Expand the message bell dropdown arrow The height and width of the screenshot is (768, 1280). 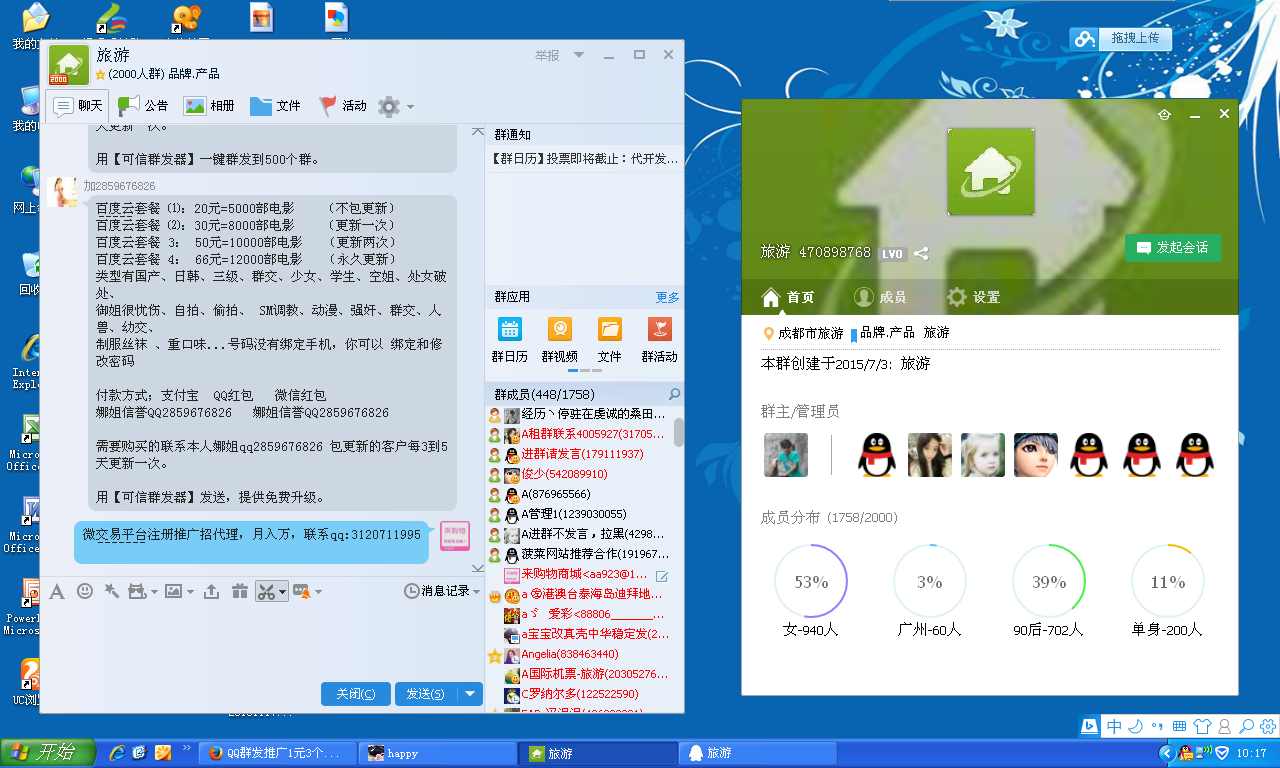click(318, 592)
